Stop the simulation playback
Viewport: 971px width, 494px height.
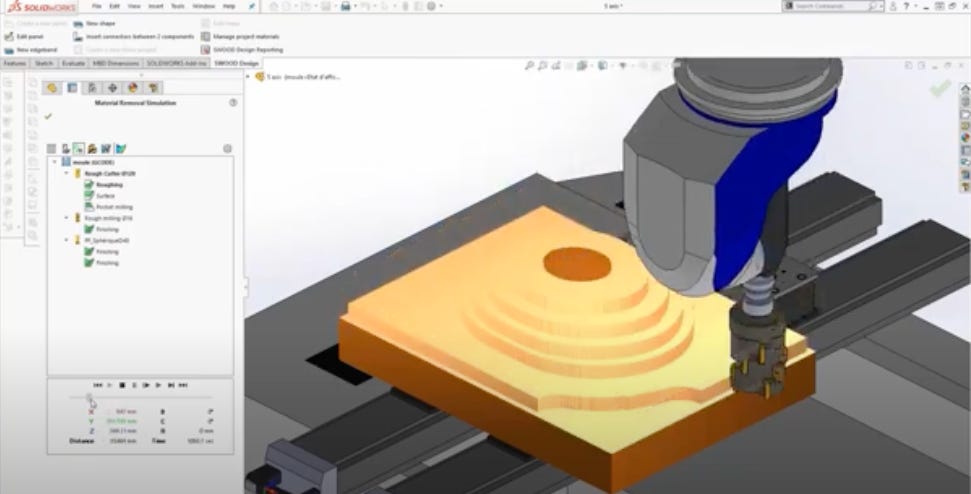[122, 385]
